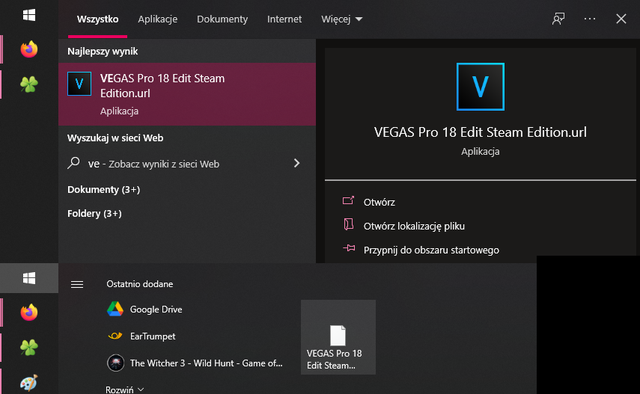
Task: Click the small VEGAS icon in best result
Action: coord(79,84)
